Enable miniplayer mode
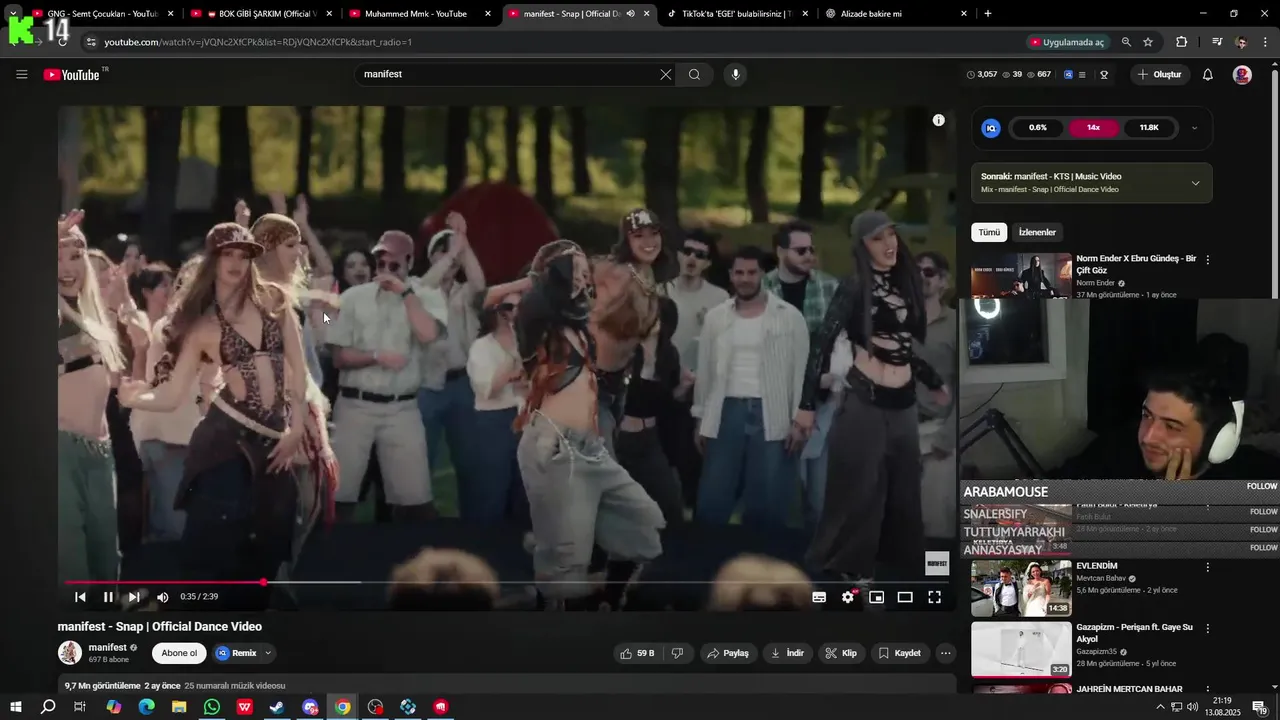1280x720 pixels. 876,597
